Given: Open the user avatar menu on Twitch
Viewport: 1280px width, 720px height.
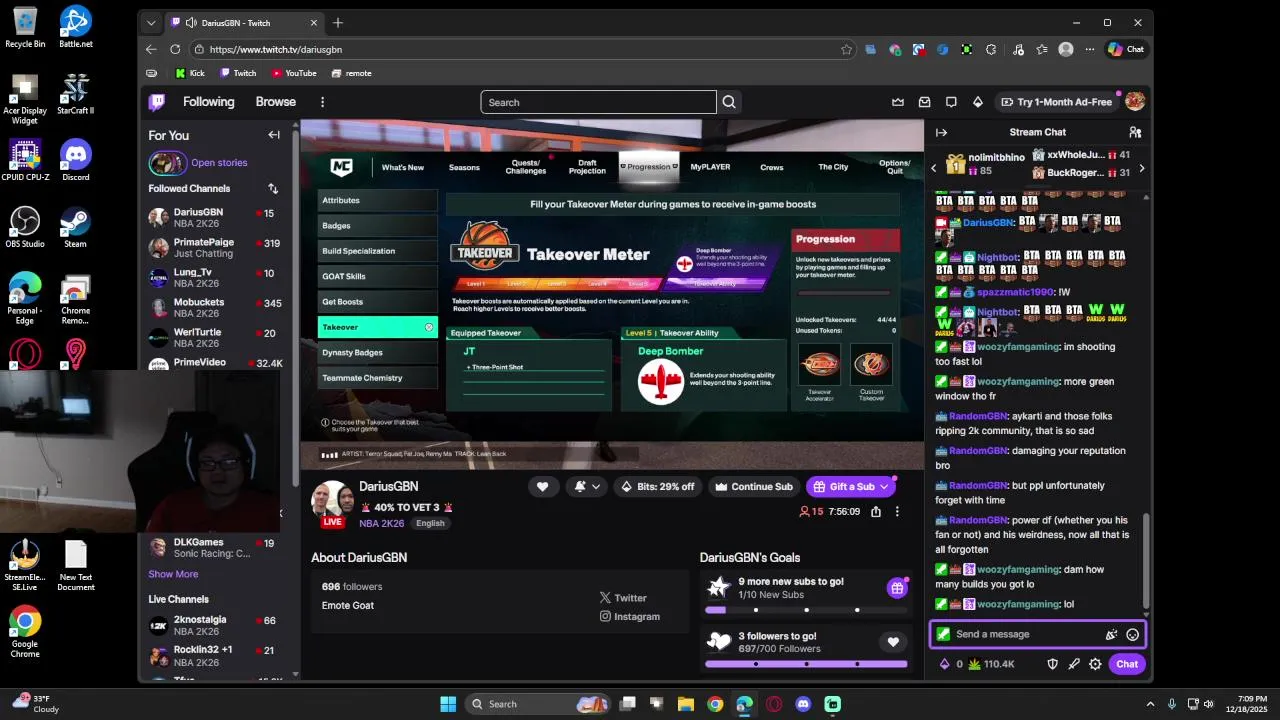Looking at the screenshot, I should click(1135, 102).
